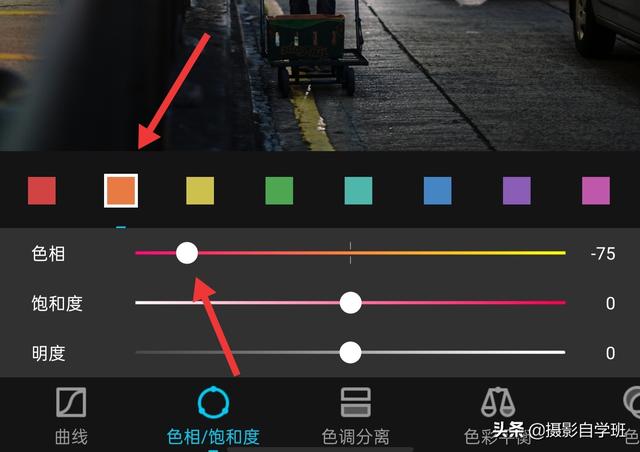
Task: Click the 色相 hue slider handle
Action: [187, 253]
